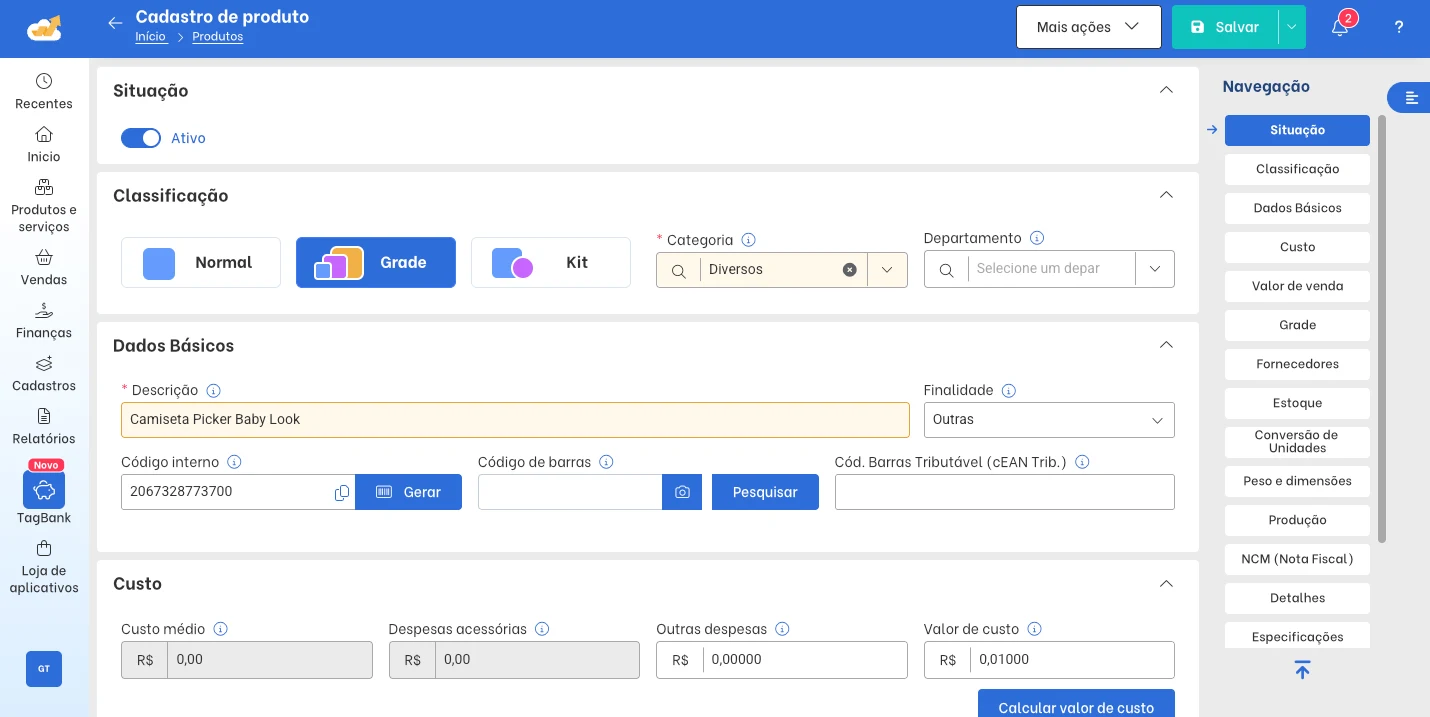Go to Inicio in the sidebar
The image size is (1430, 717).
pos(44,144)
